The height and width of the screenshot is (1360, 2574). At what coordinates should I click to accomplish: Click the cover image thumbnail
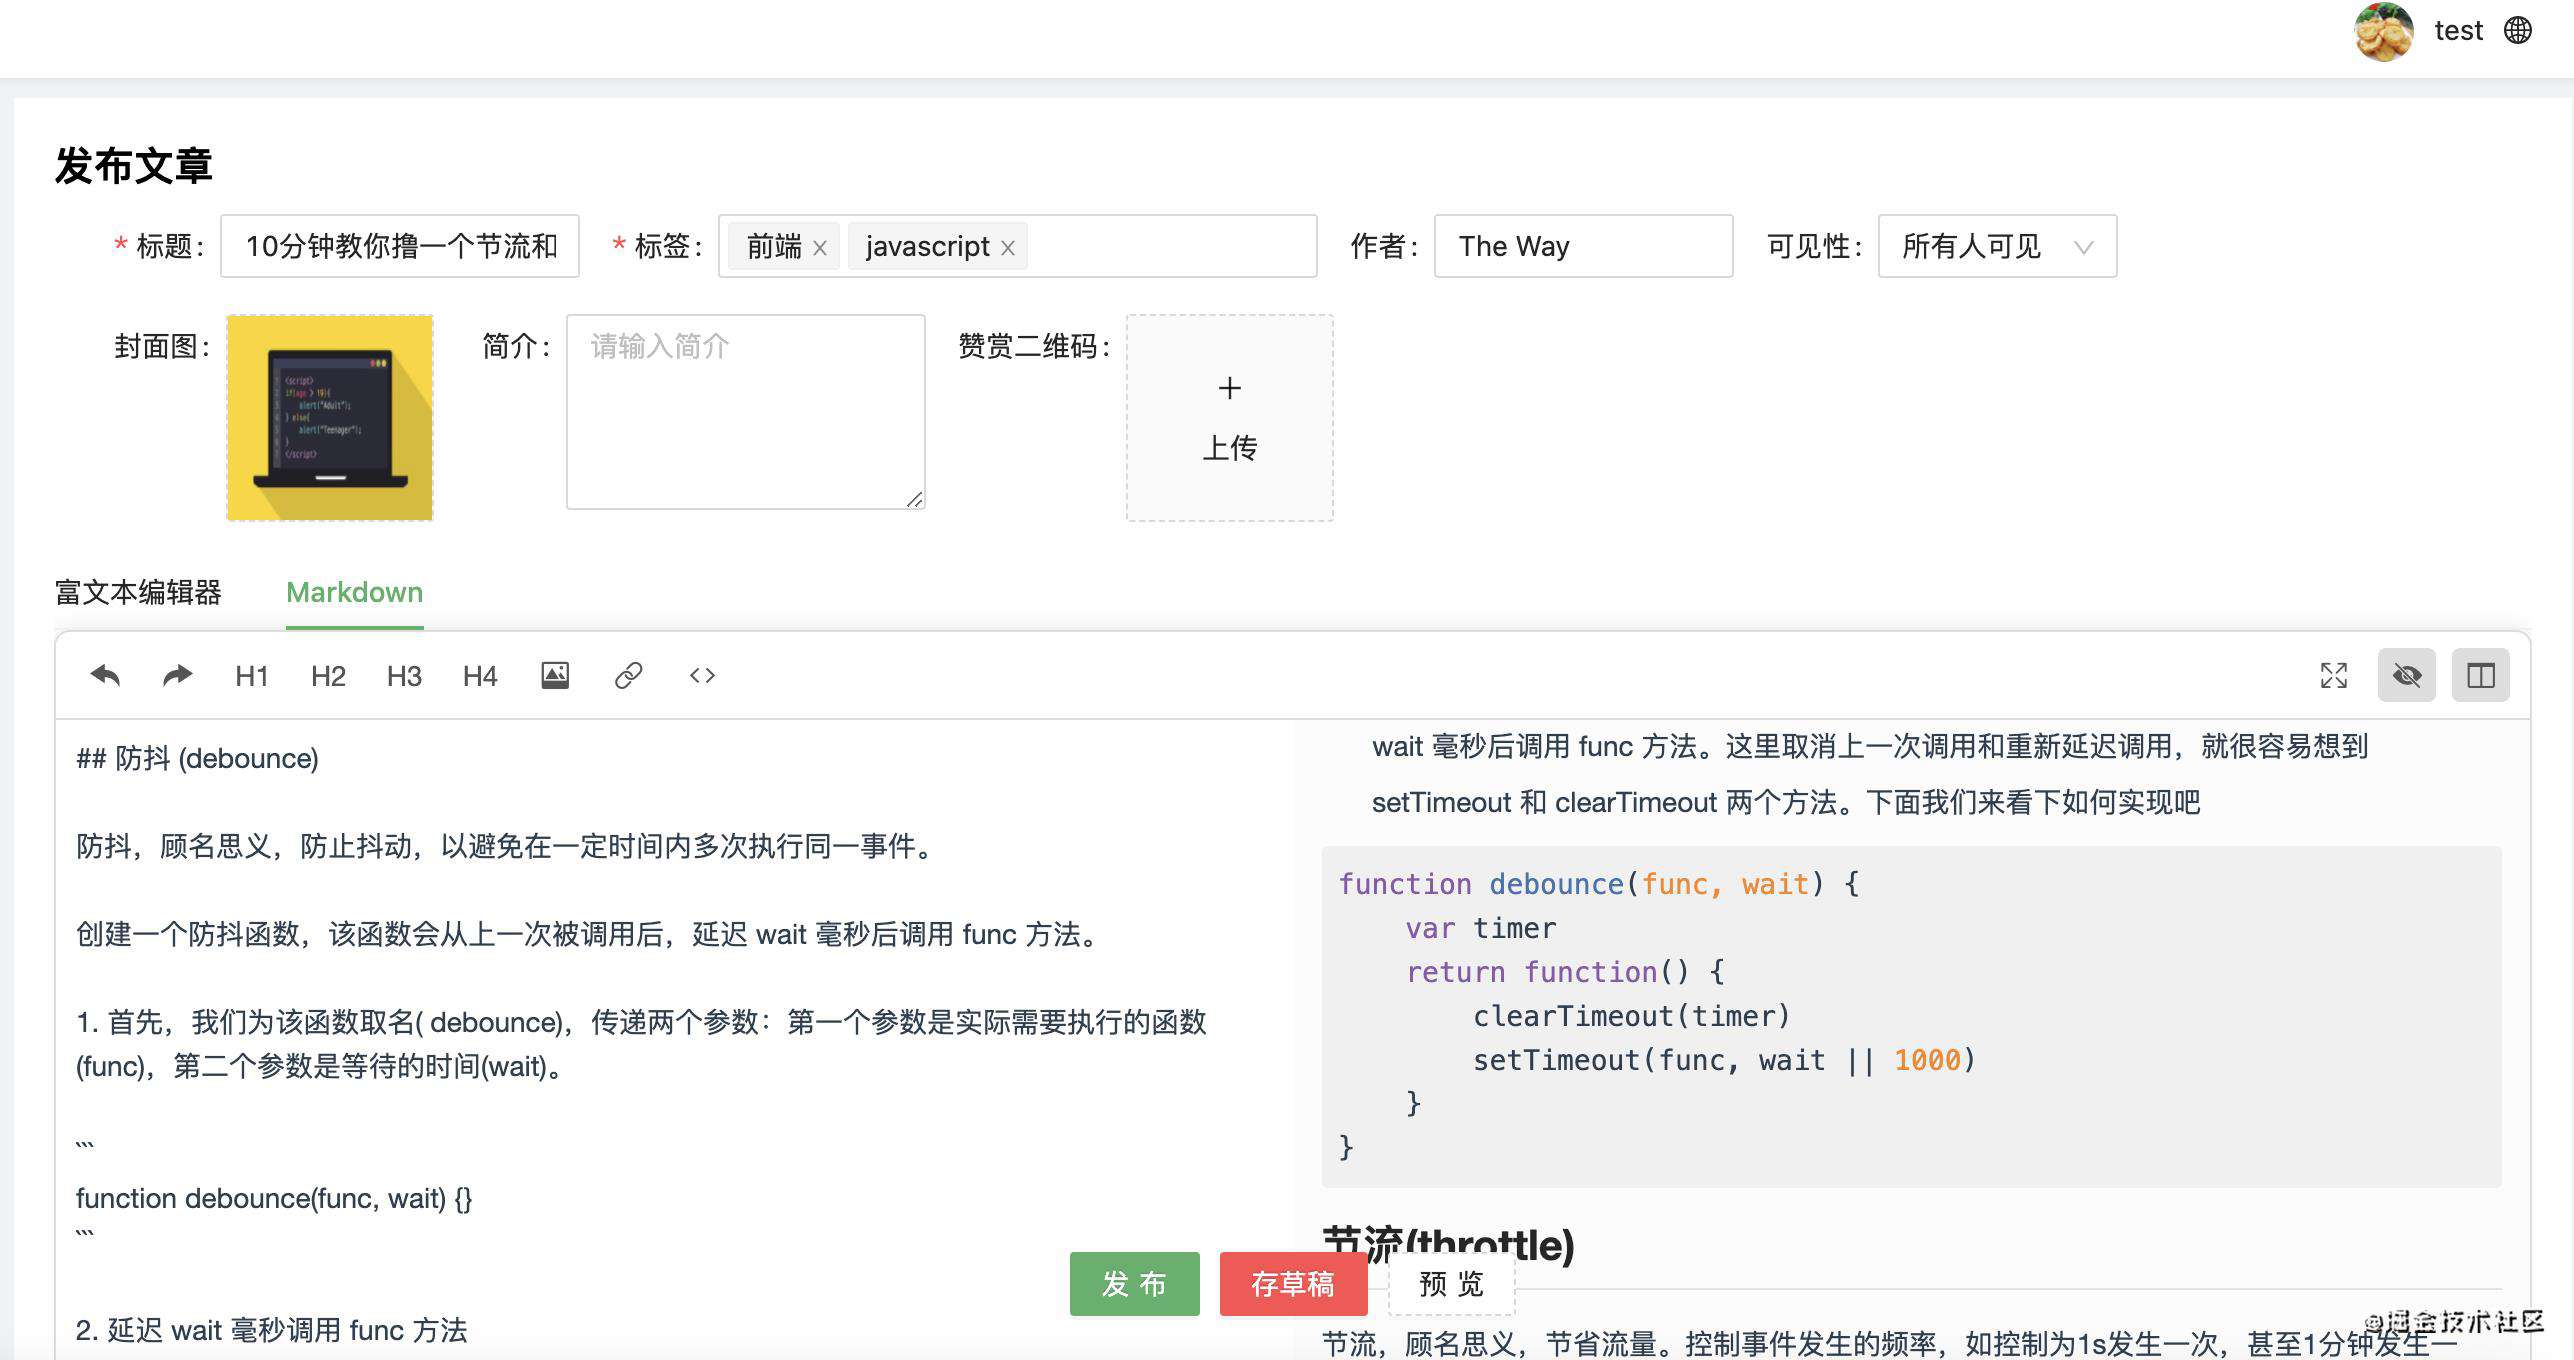pos(330,418)
